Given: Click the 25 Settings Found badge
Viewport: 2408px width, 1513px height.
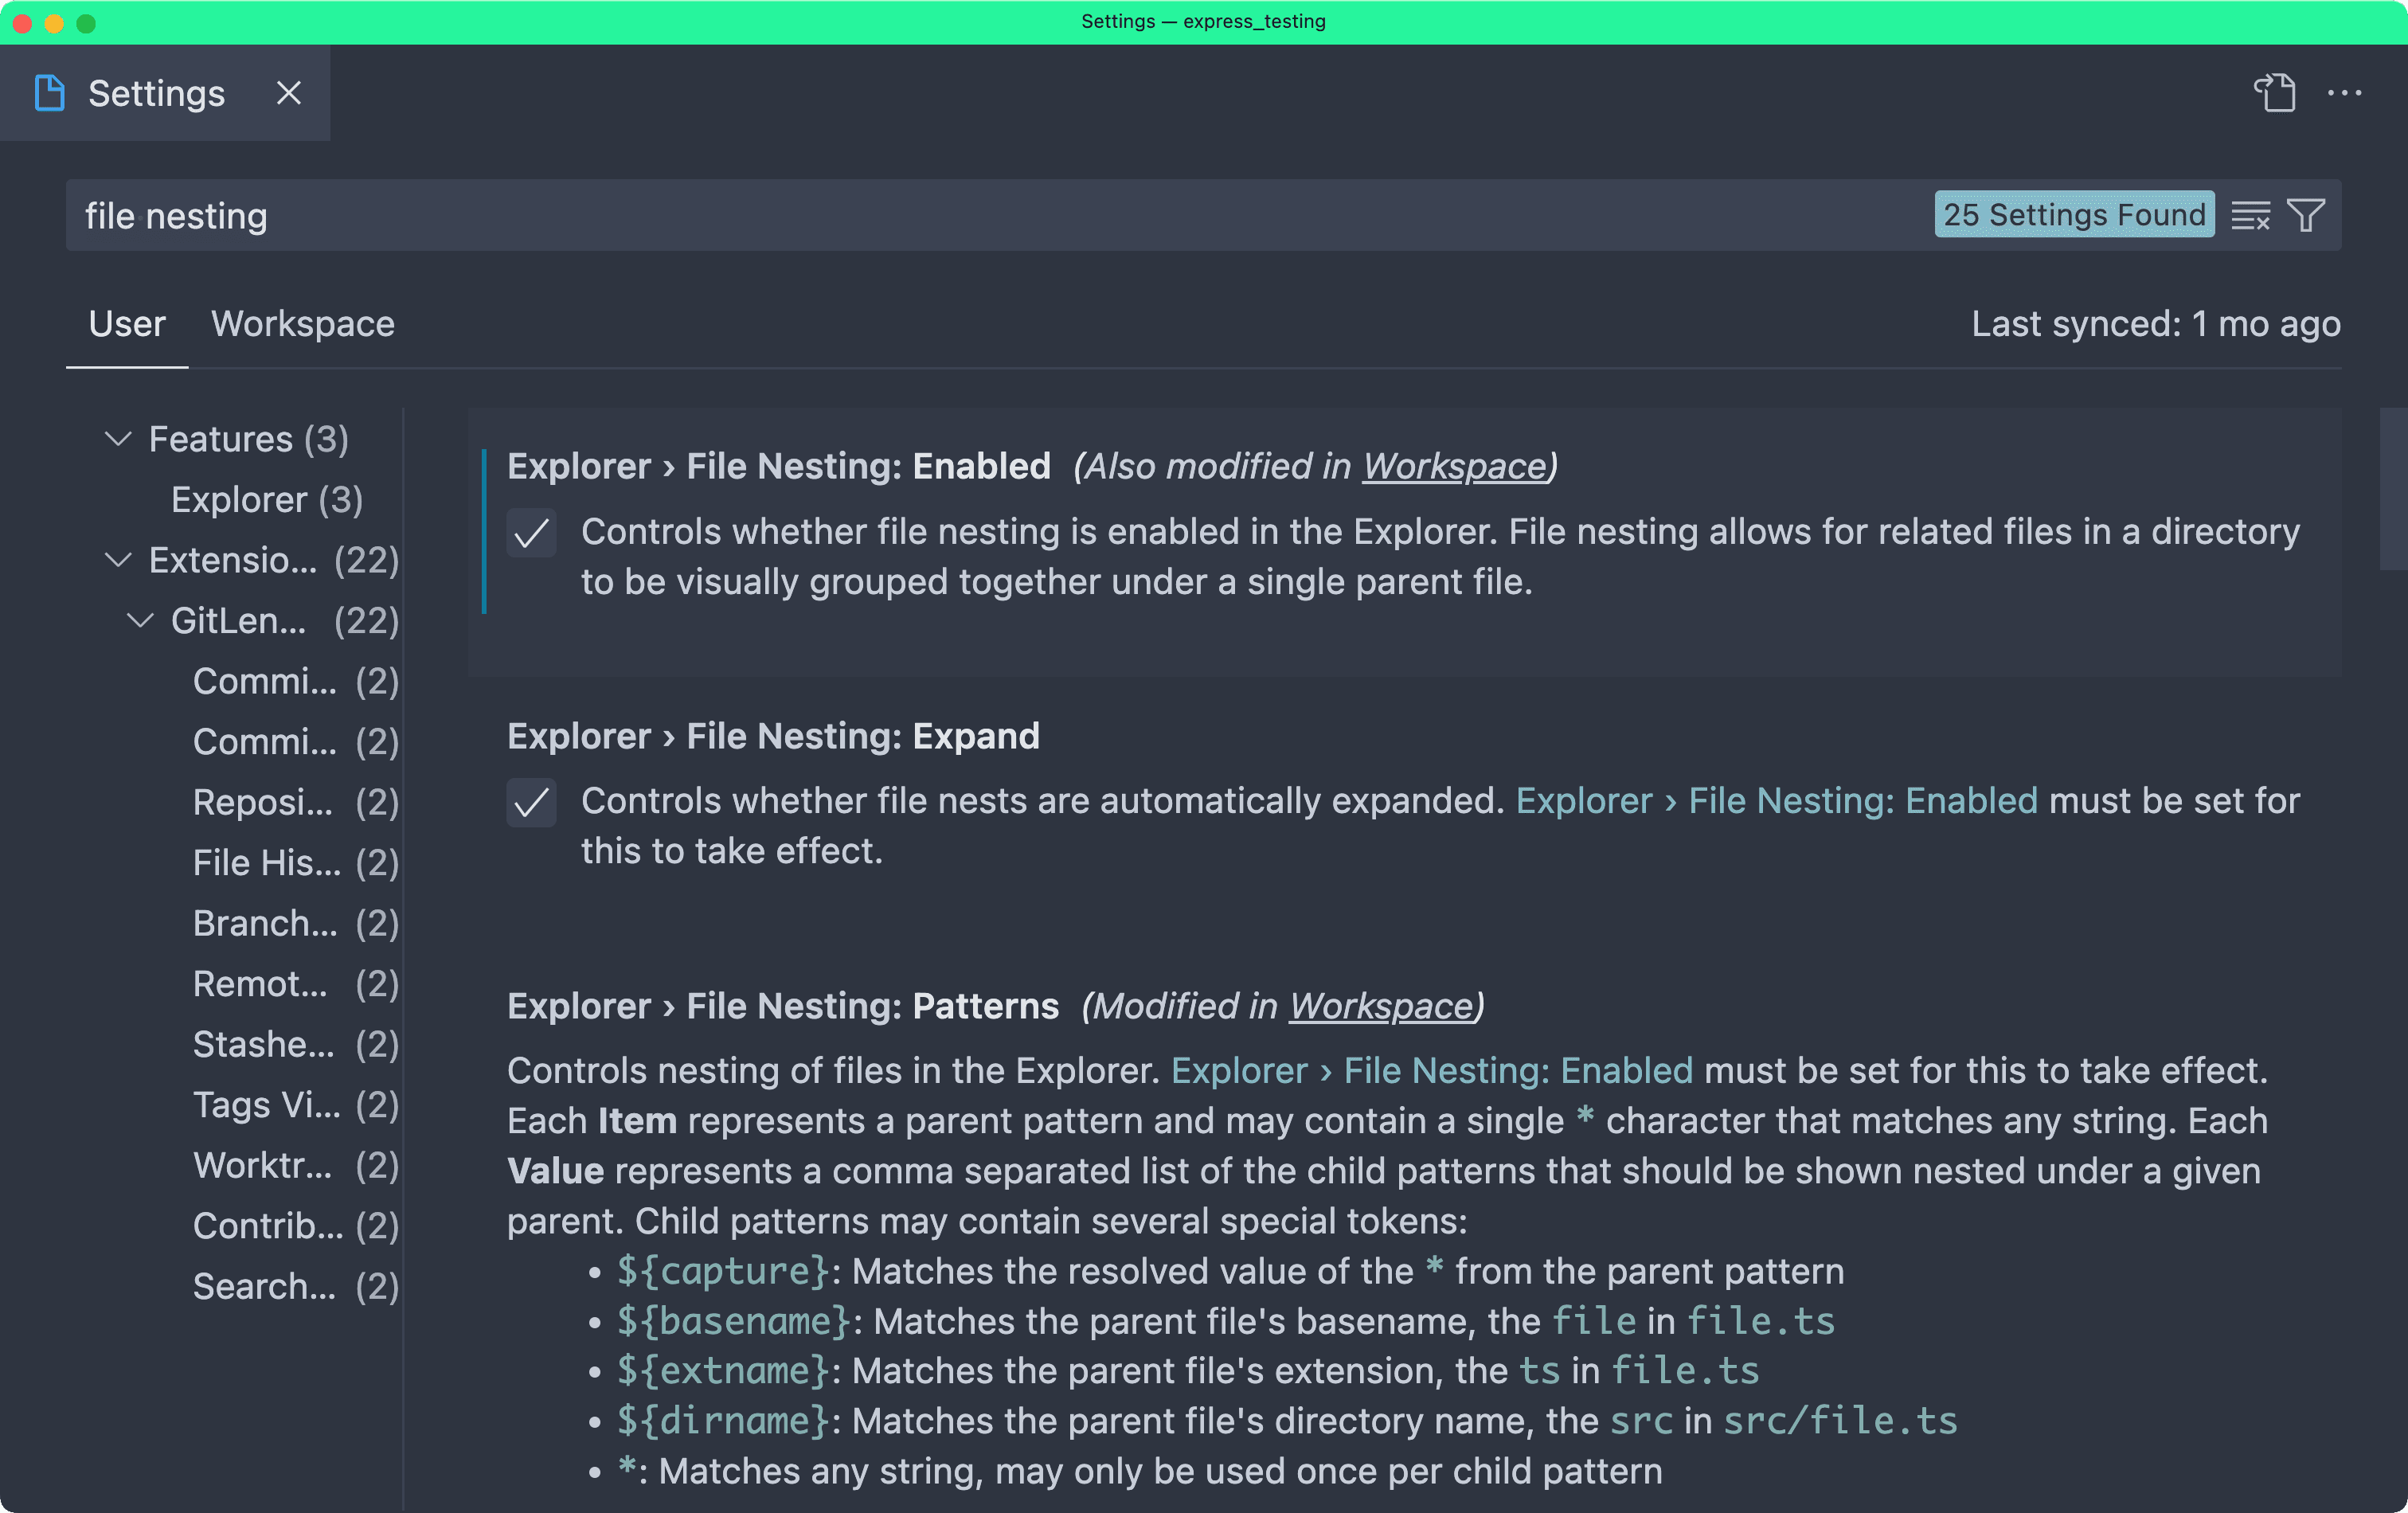Looking at the screenshot, I should tap(2073, 214).
